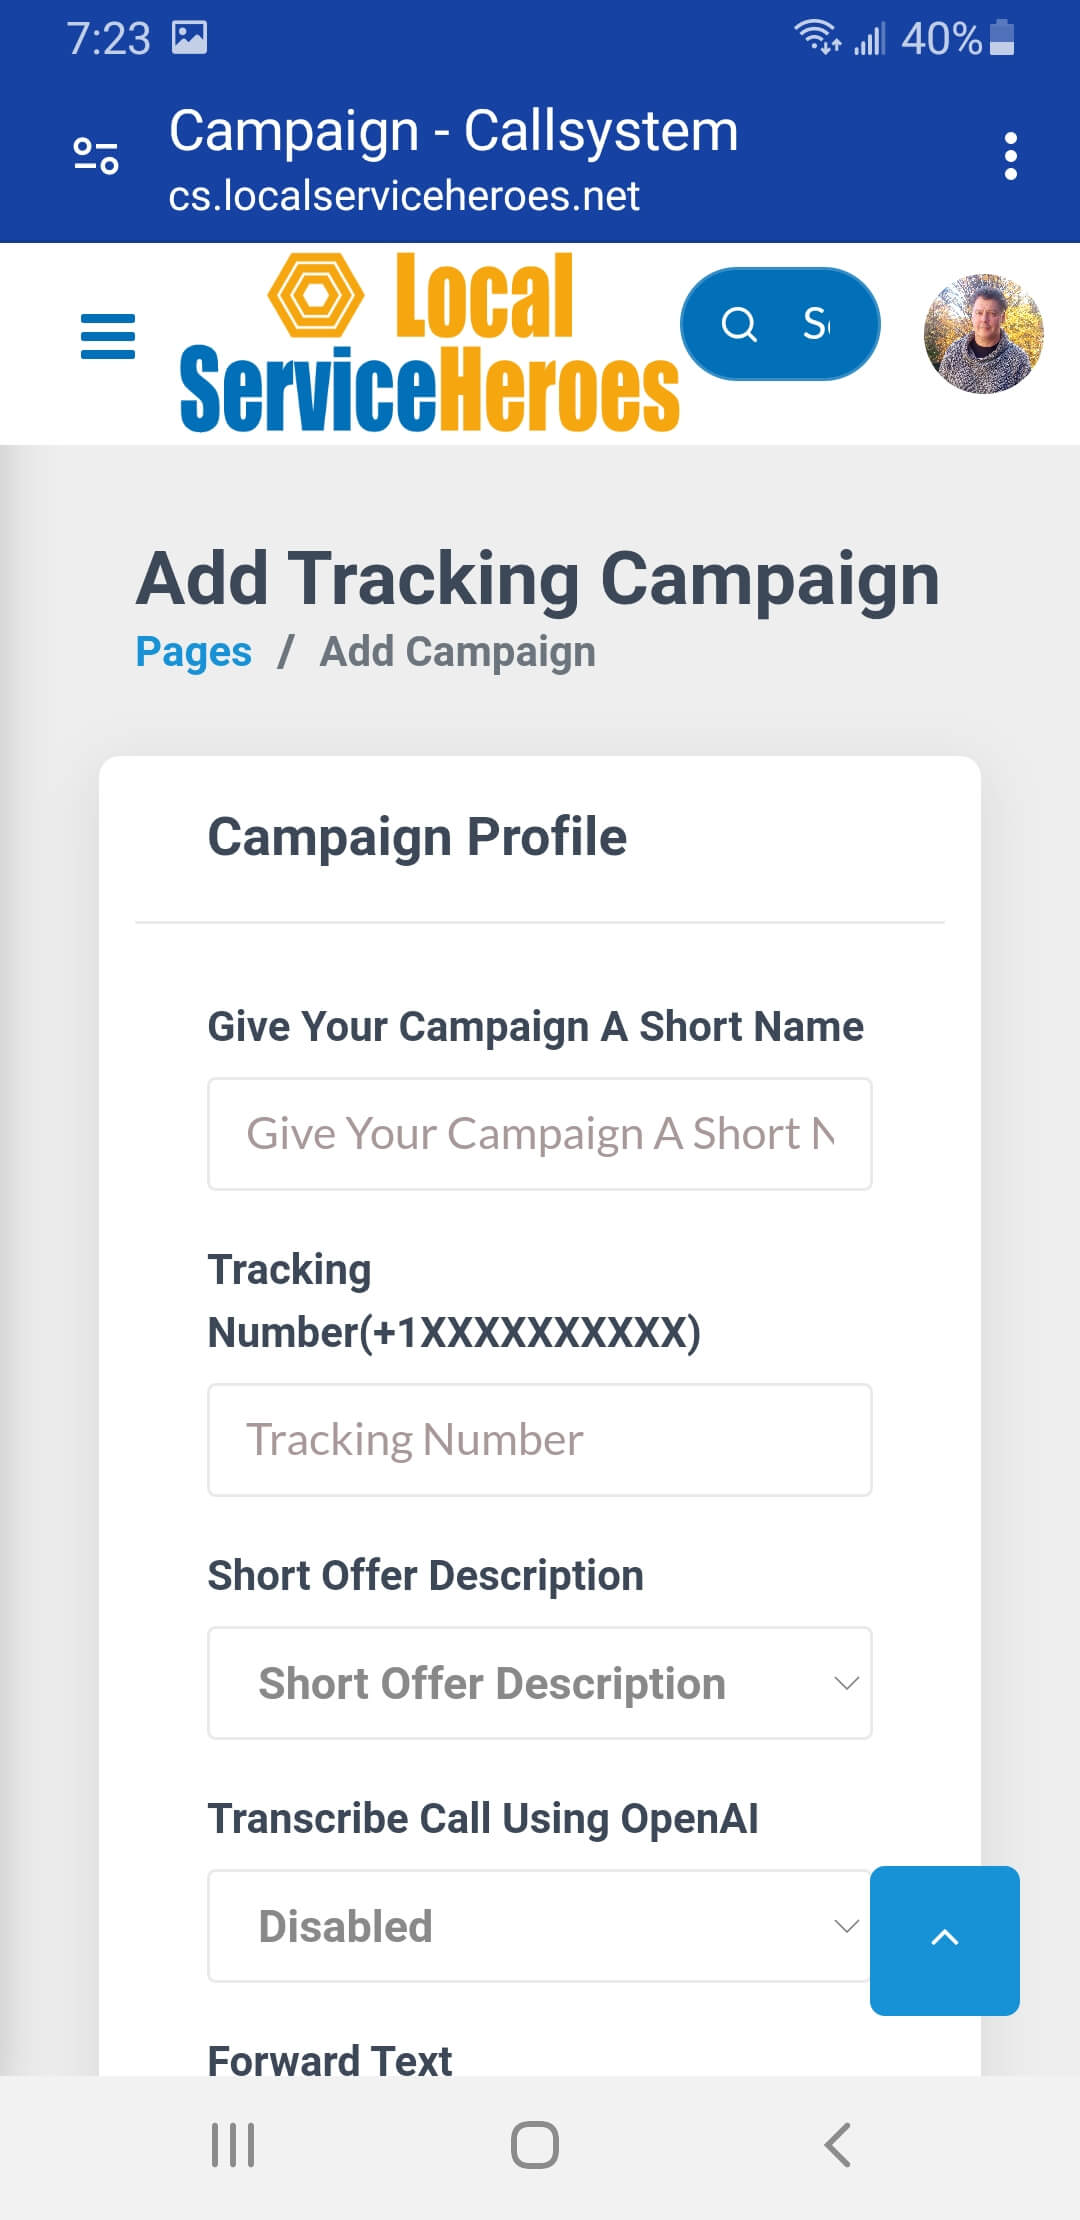The image size is (1080, 2220).
Task: Click the Add Campaign breadcrumb item
Action: [x=457, y=652]
